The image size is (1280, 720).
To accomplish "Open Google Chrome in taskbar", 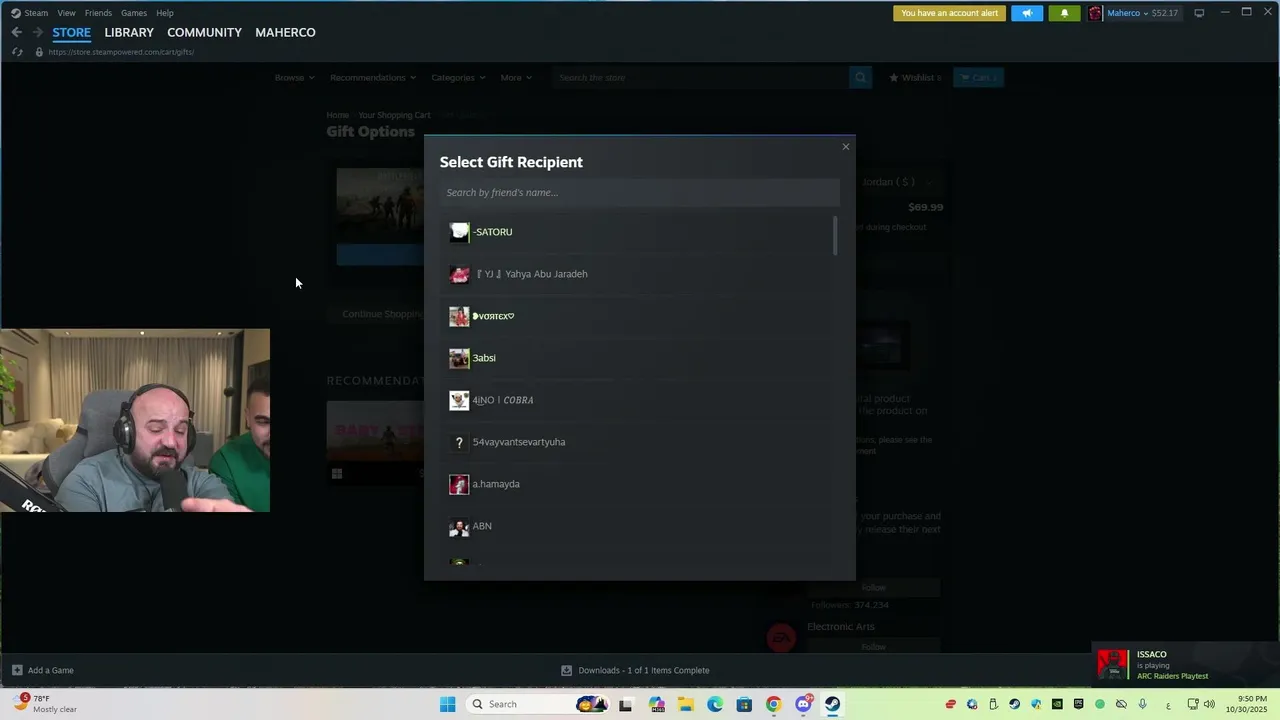I will pyautogui.click(x=773, y=704).
